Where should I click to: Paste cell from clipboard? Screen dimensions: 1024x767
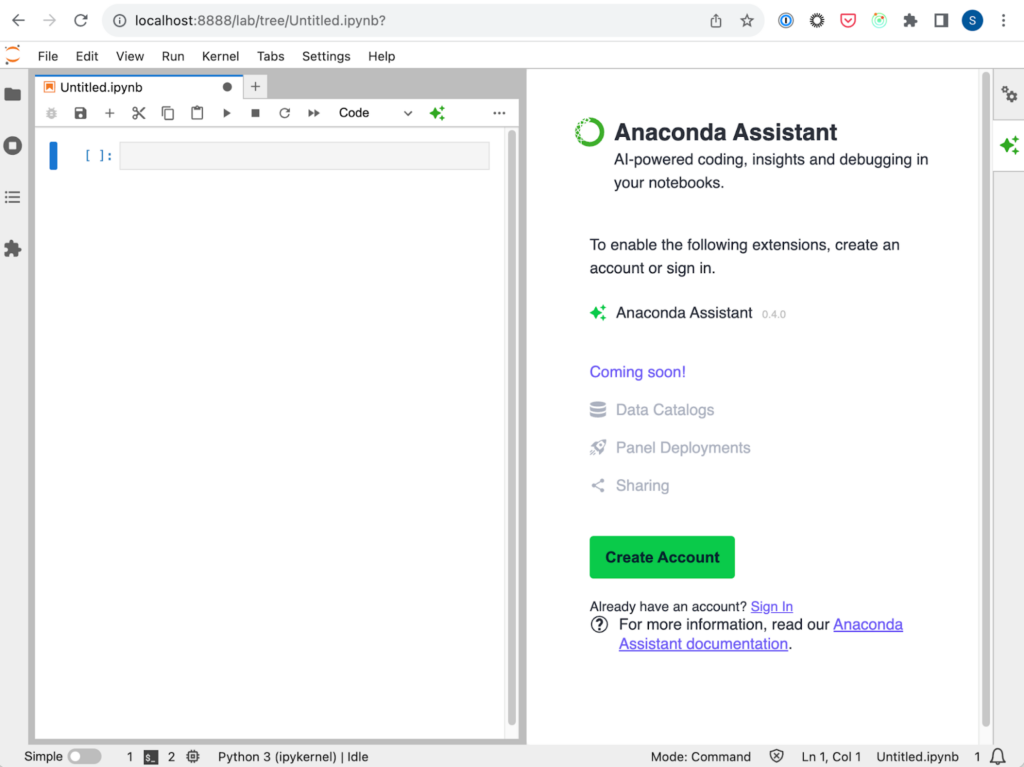[x=197, y=113]
